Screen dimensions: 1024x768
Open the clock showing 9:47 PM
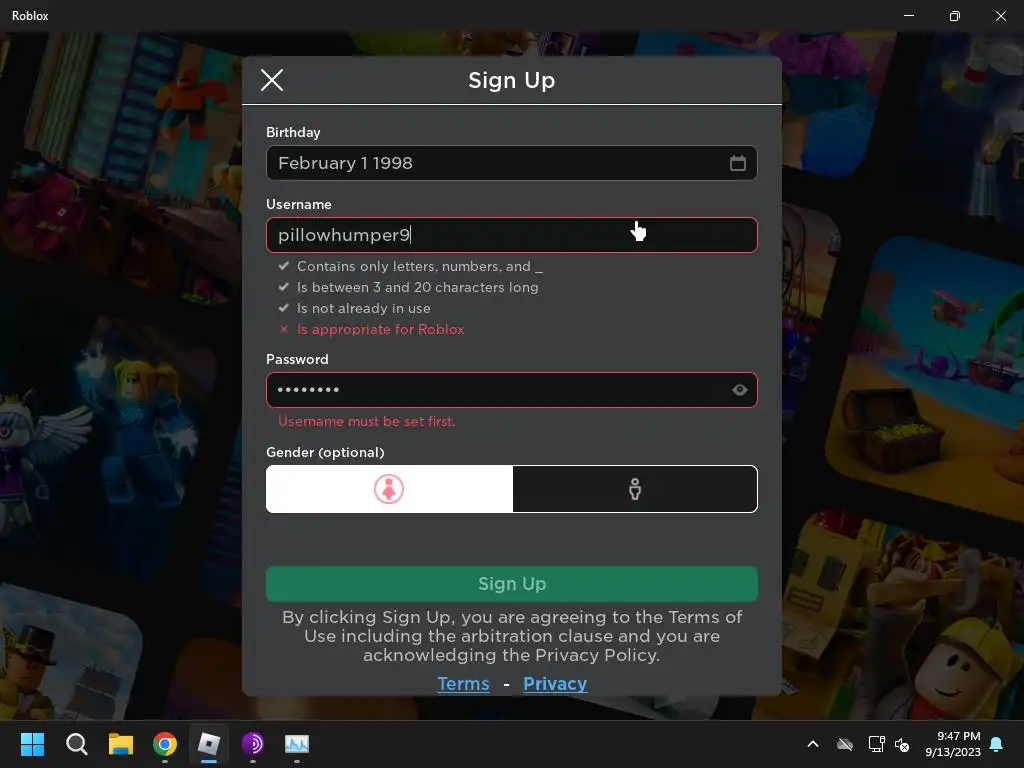[953, 744]
